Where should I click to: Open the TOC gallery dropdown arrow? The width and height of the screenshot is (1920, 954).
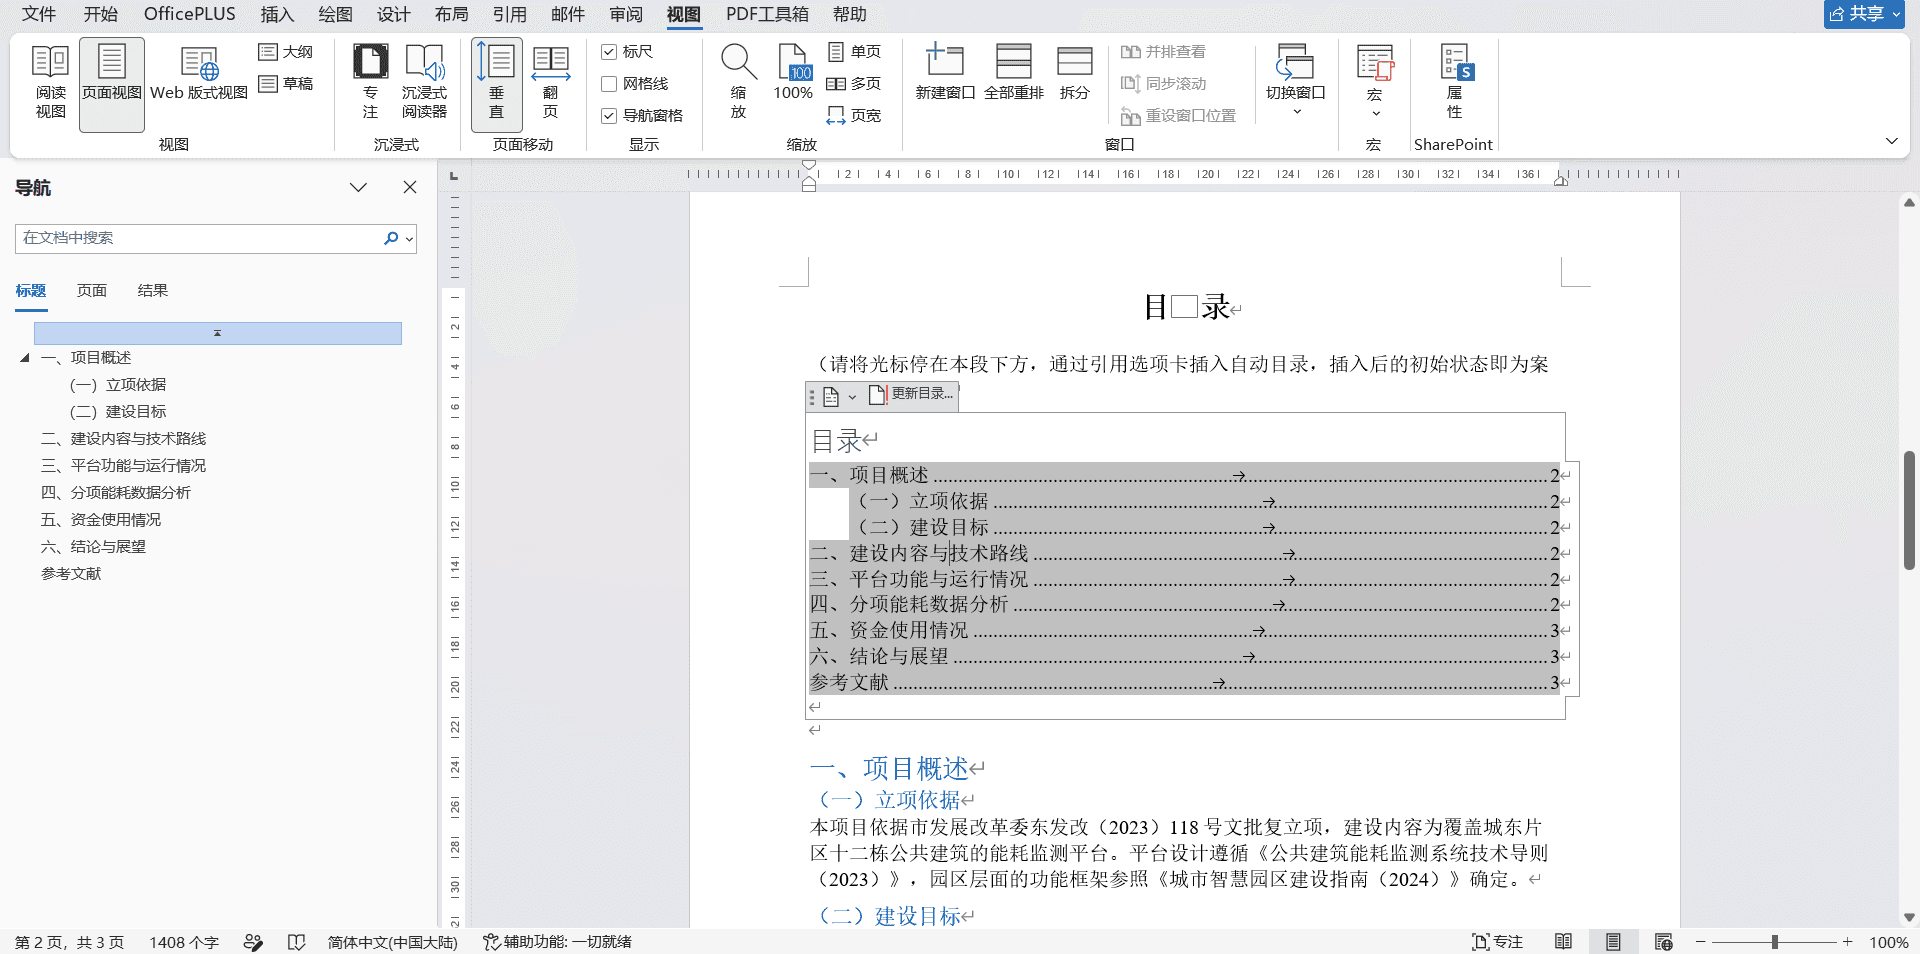(852, 397)
